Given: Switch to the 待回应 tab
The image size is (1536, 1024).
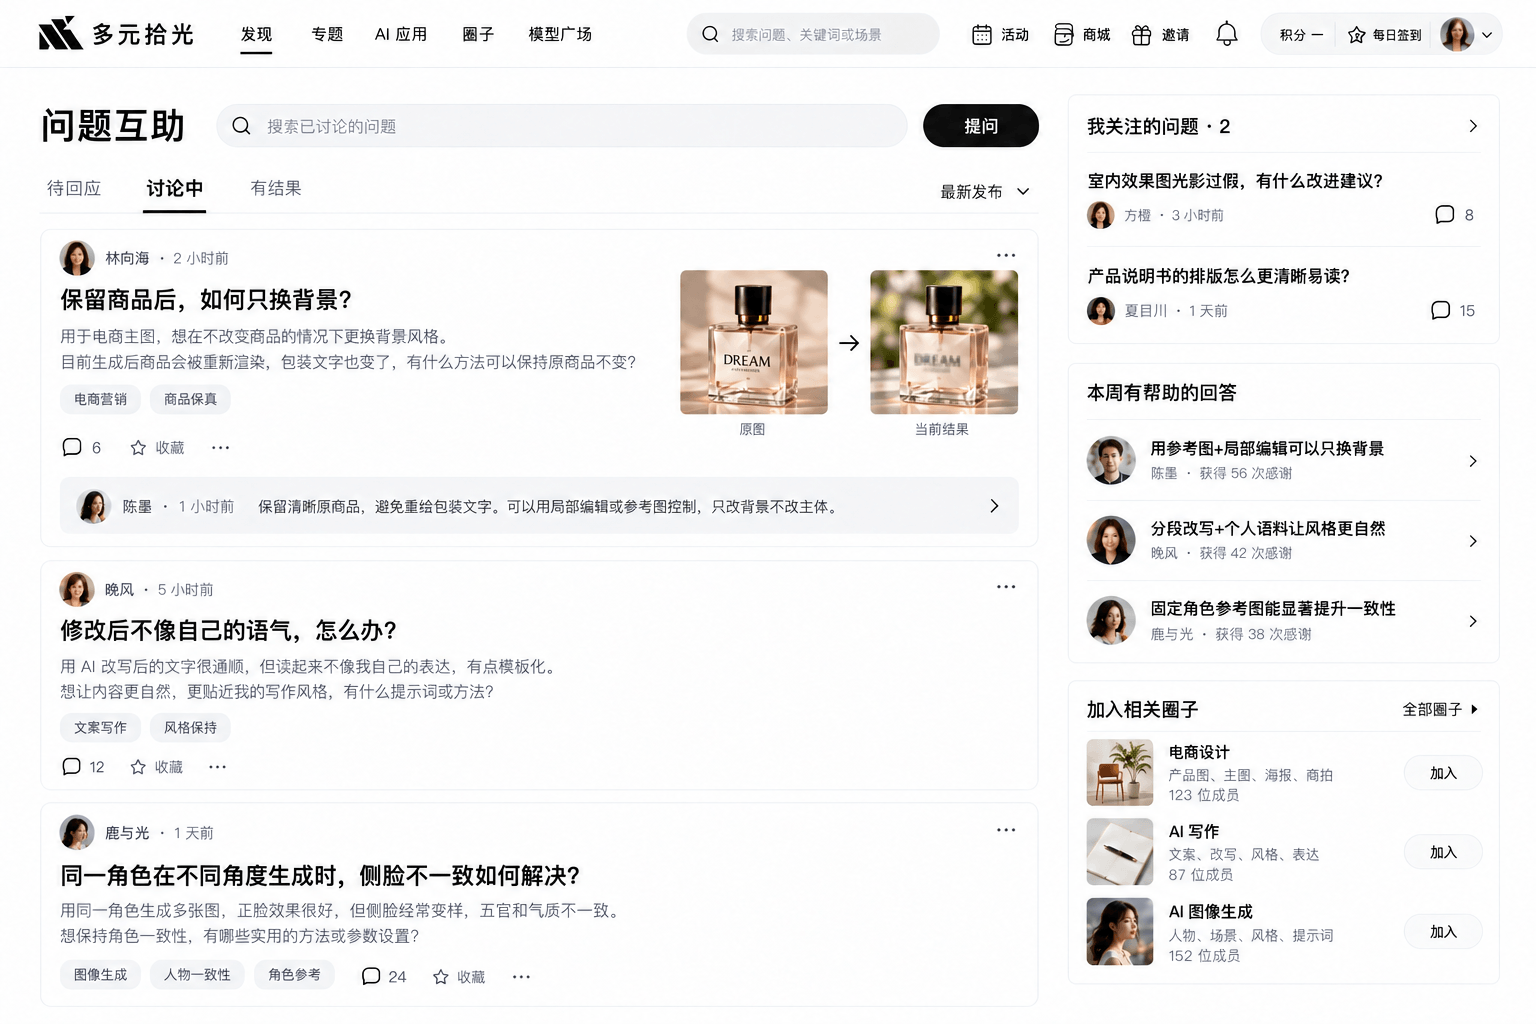Looking at the screenshot, I should pos(74,188).
